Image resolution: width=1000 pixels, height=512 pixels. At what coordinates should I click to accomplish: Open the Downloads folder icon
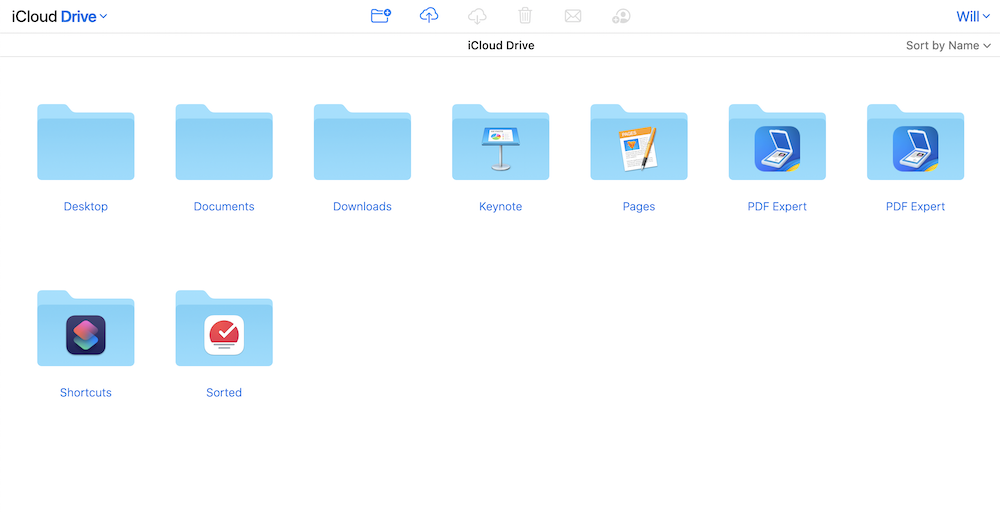(362, 142)
